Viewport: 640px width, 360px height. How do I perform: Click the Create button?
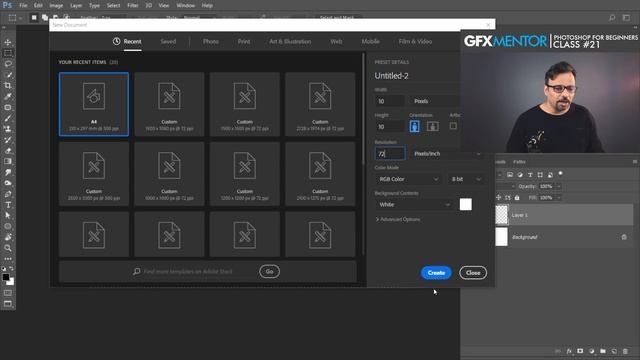click(436, 273)
